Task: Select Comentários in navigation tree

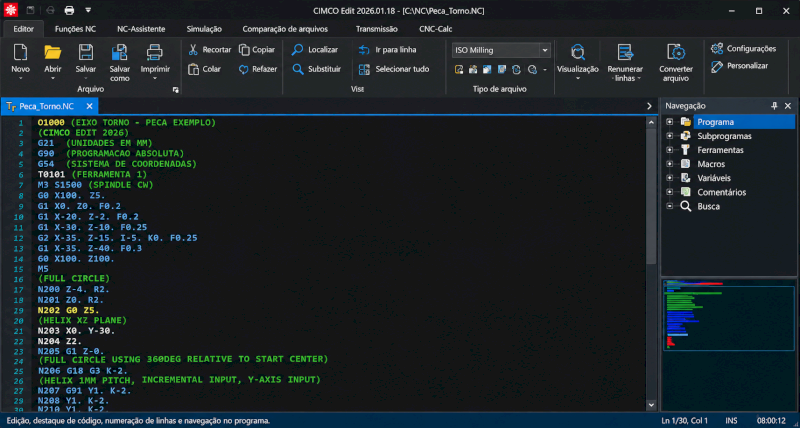Action: coord(721,192)
